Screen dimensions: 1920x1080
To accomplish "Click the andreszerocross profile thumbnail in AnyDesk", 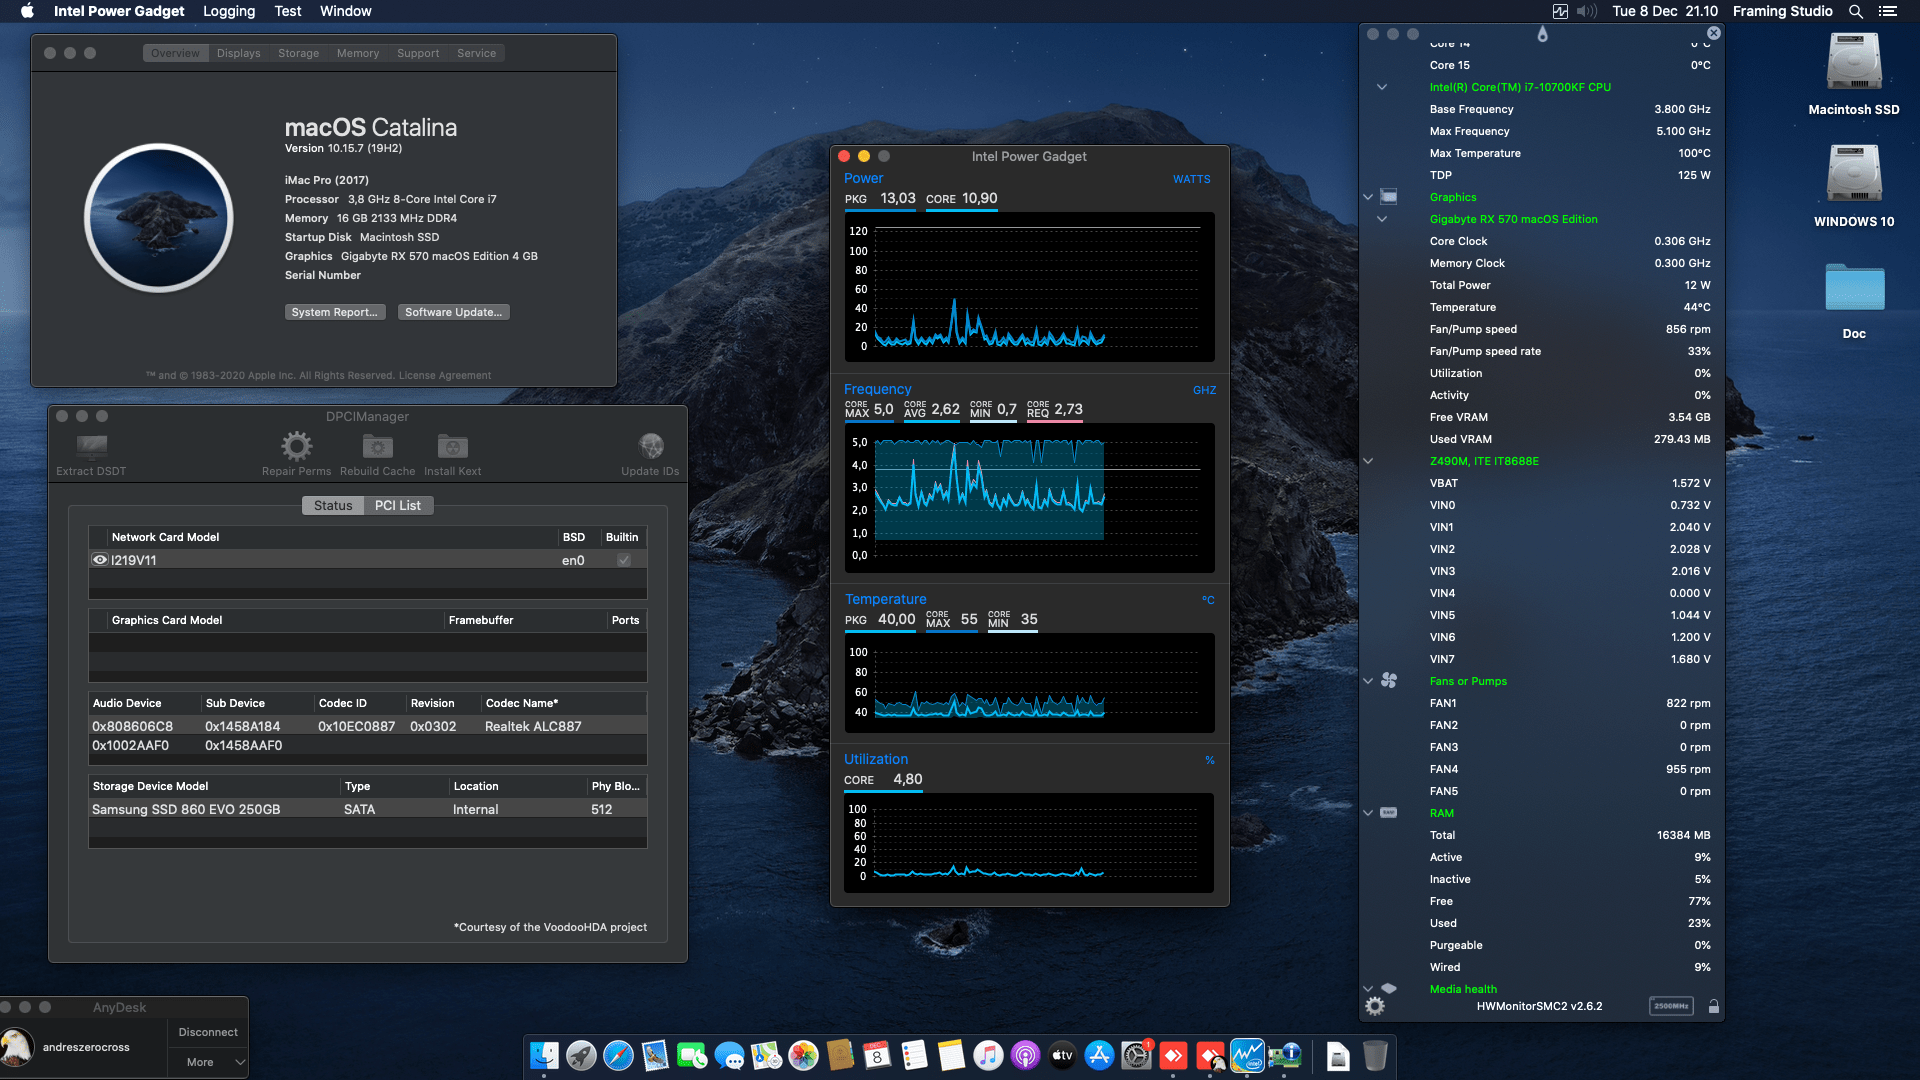I will click(16, 1046).
